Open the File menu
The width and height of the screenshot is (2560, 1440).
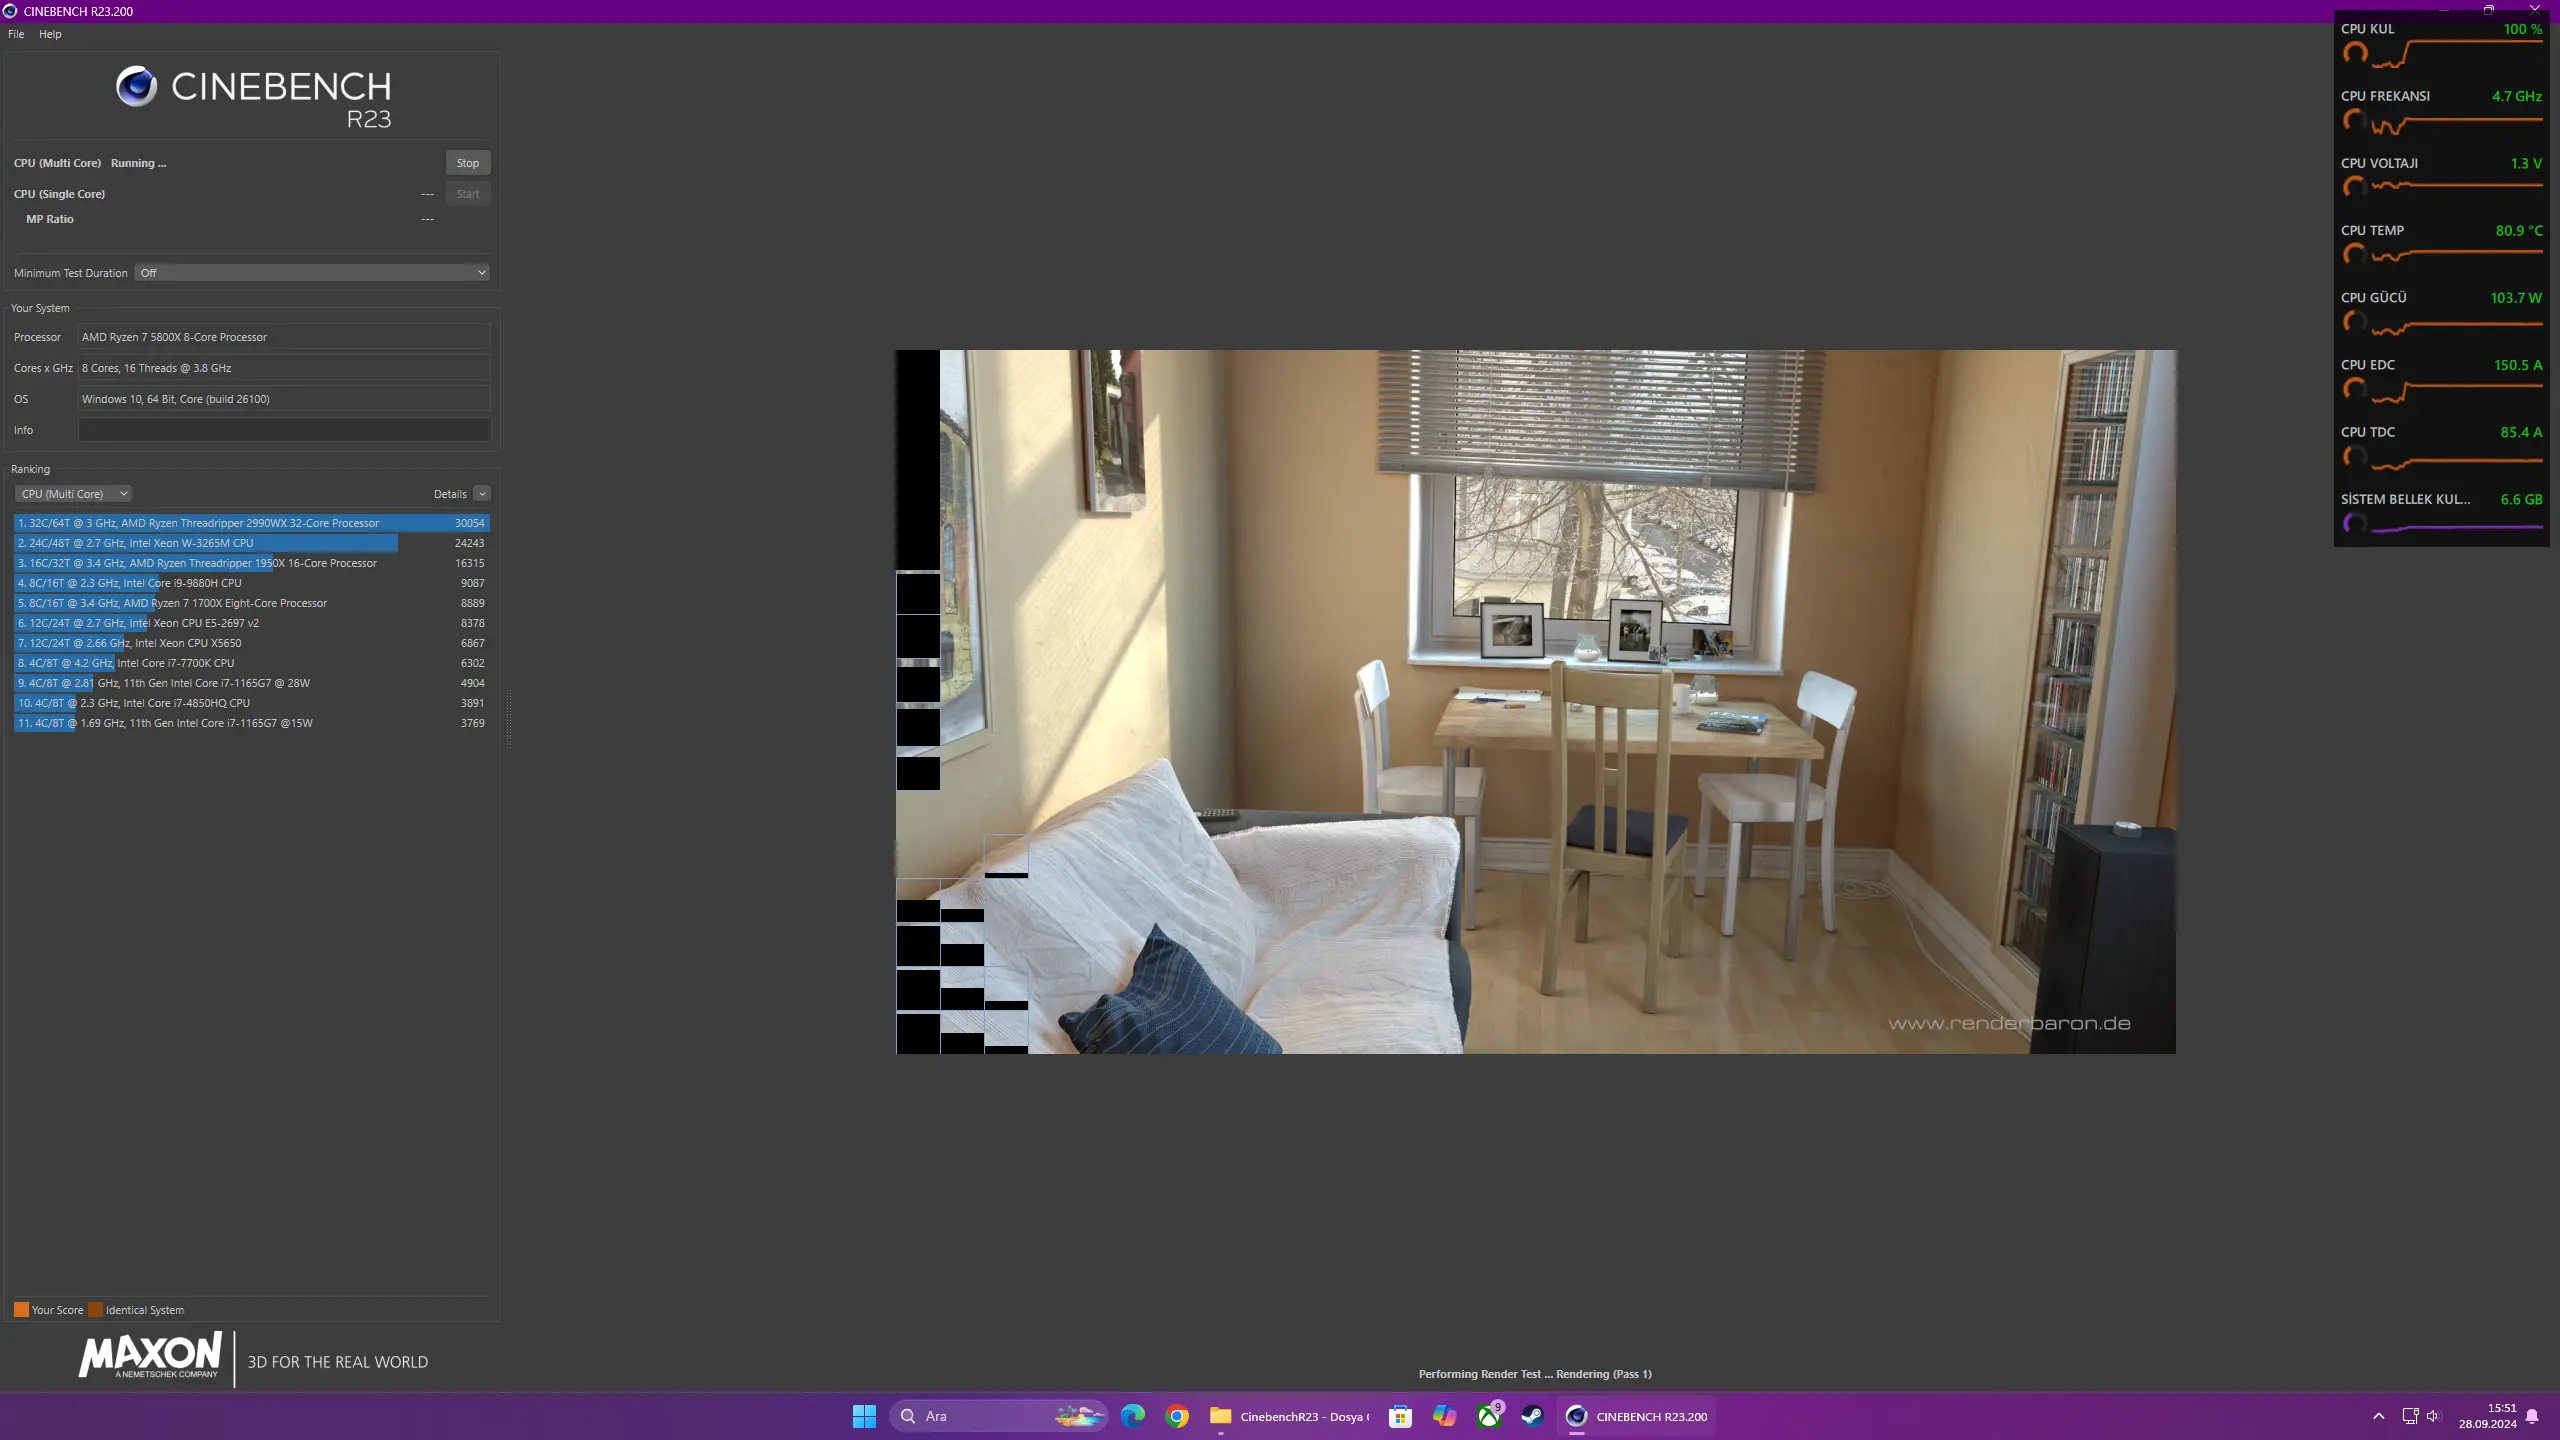[x=16, y=34]
